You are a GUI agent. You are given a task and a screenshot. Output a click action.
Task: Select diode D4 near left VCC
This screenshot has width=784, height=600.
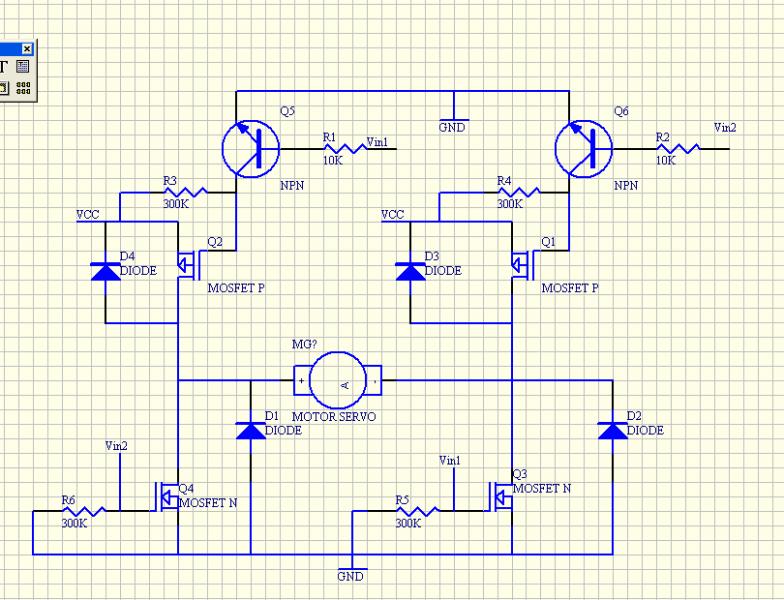(105, 271)
